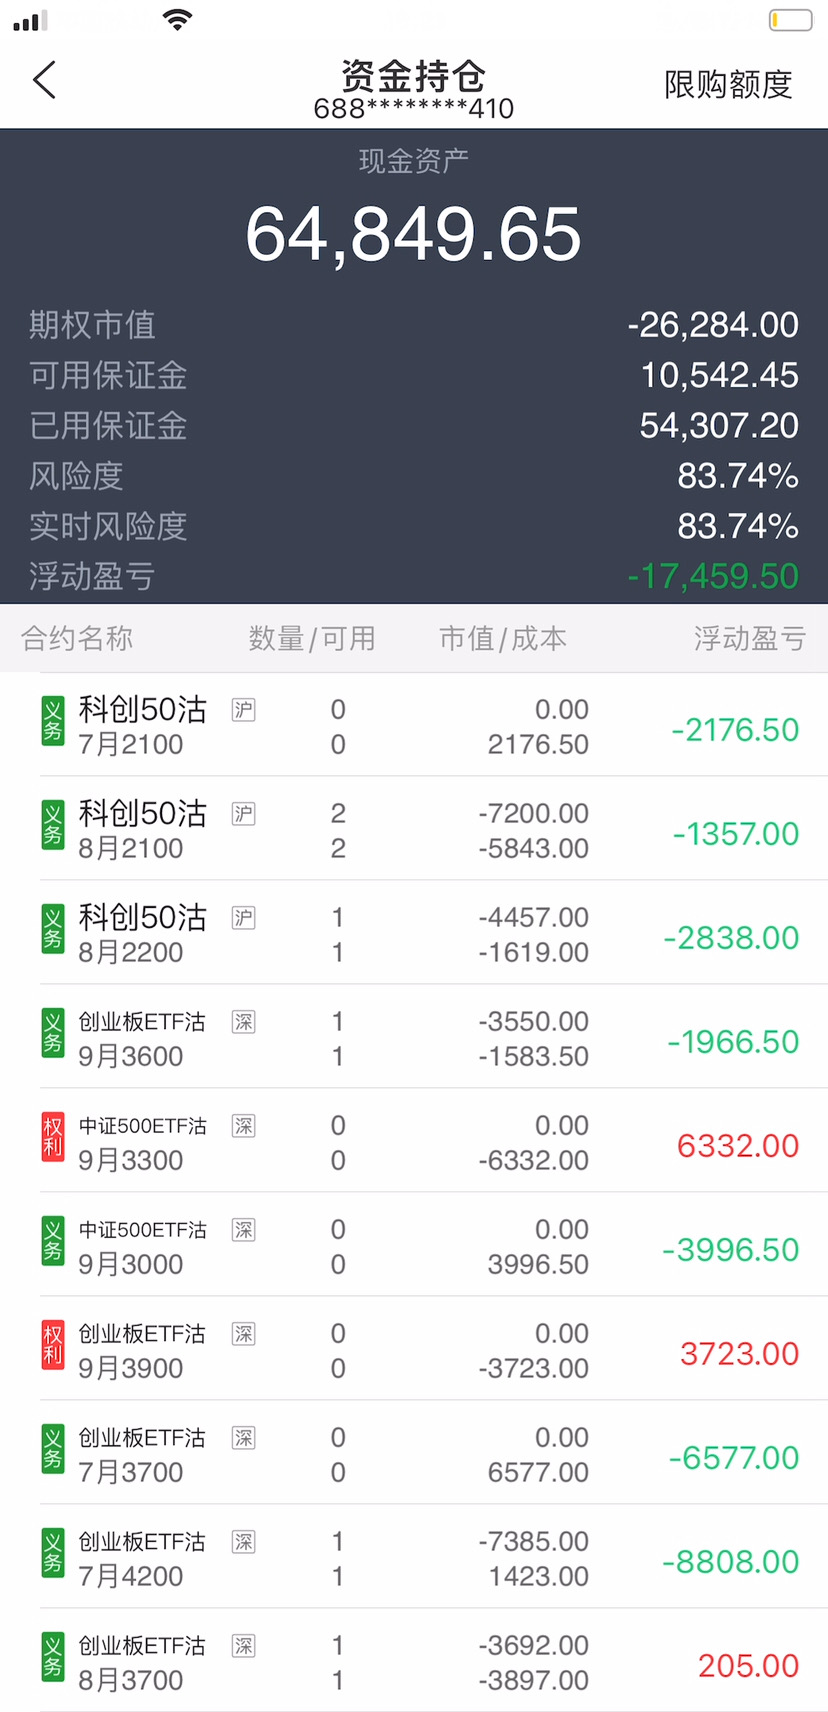Tap the back arrow icon
Viewport: 828px width, 1712px height.
[44, 80]
